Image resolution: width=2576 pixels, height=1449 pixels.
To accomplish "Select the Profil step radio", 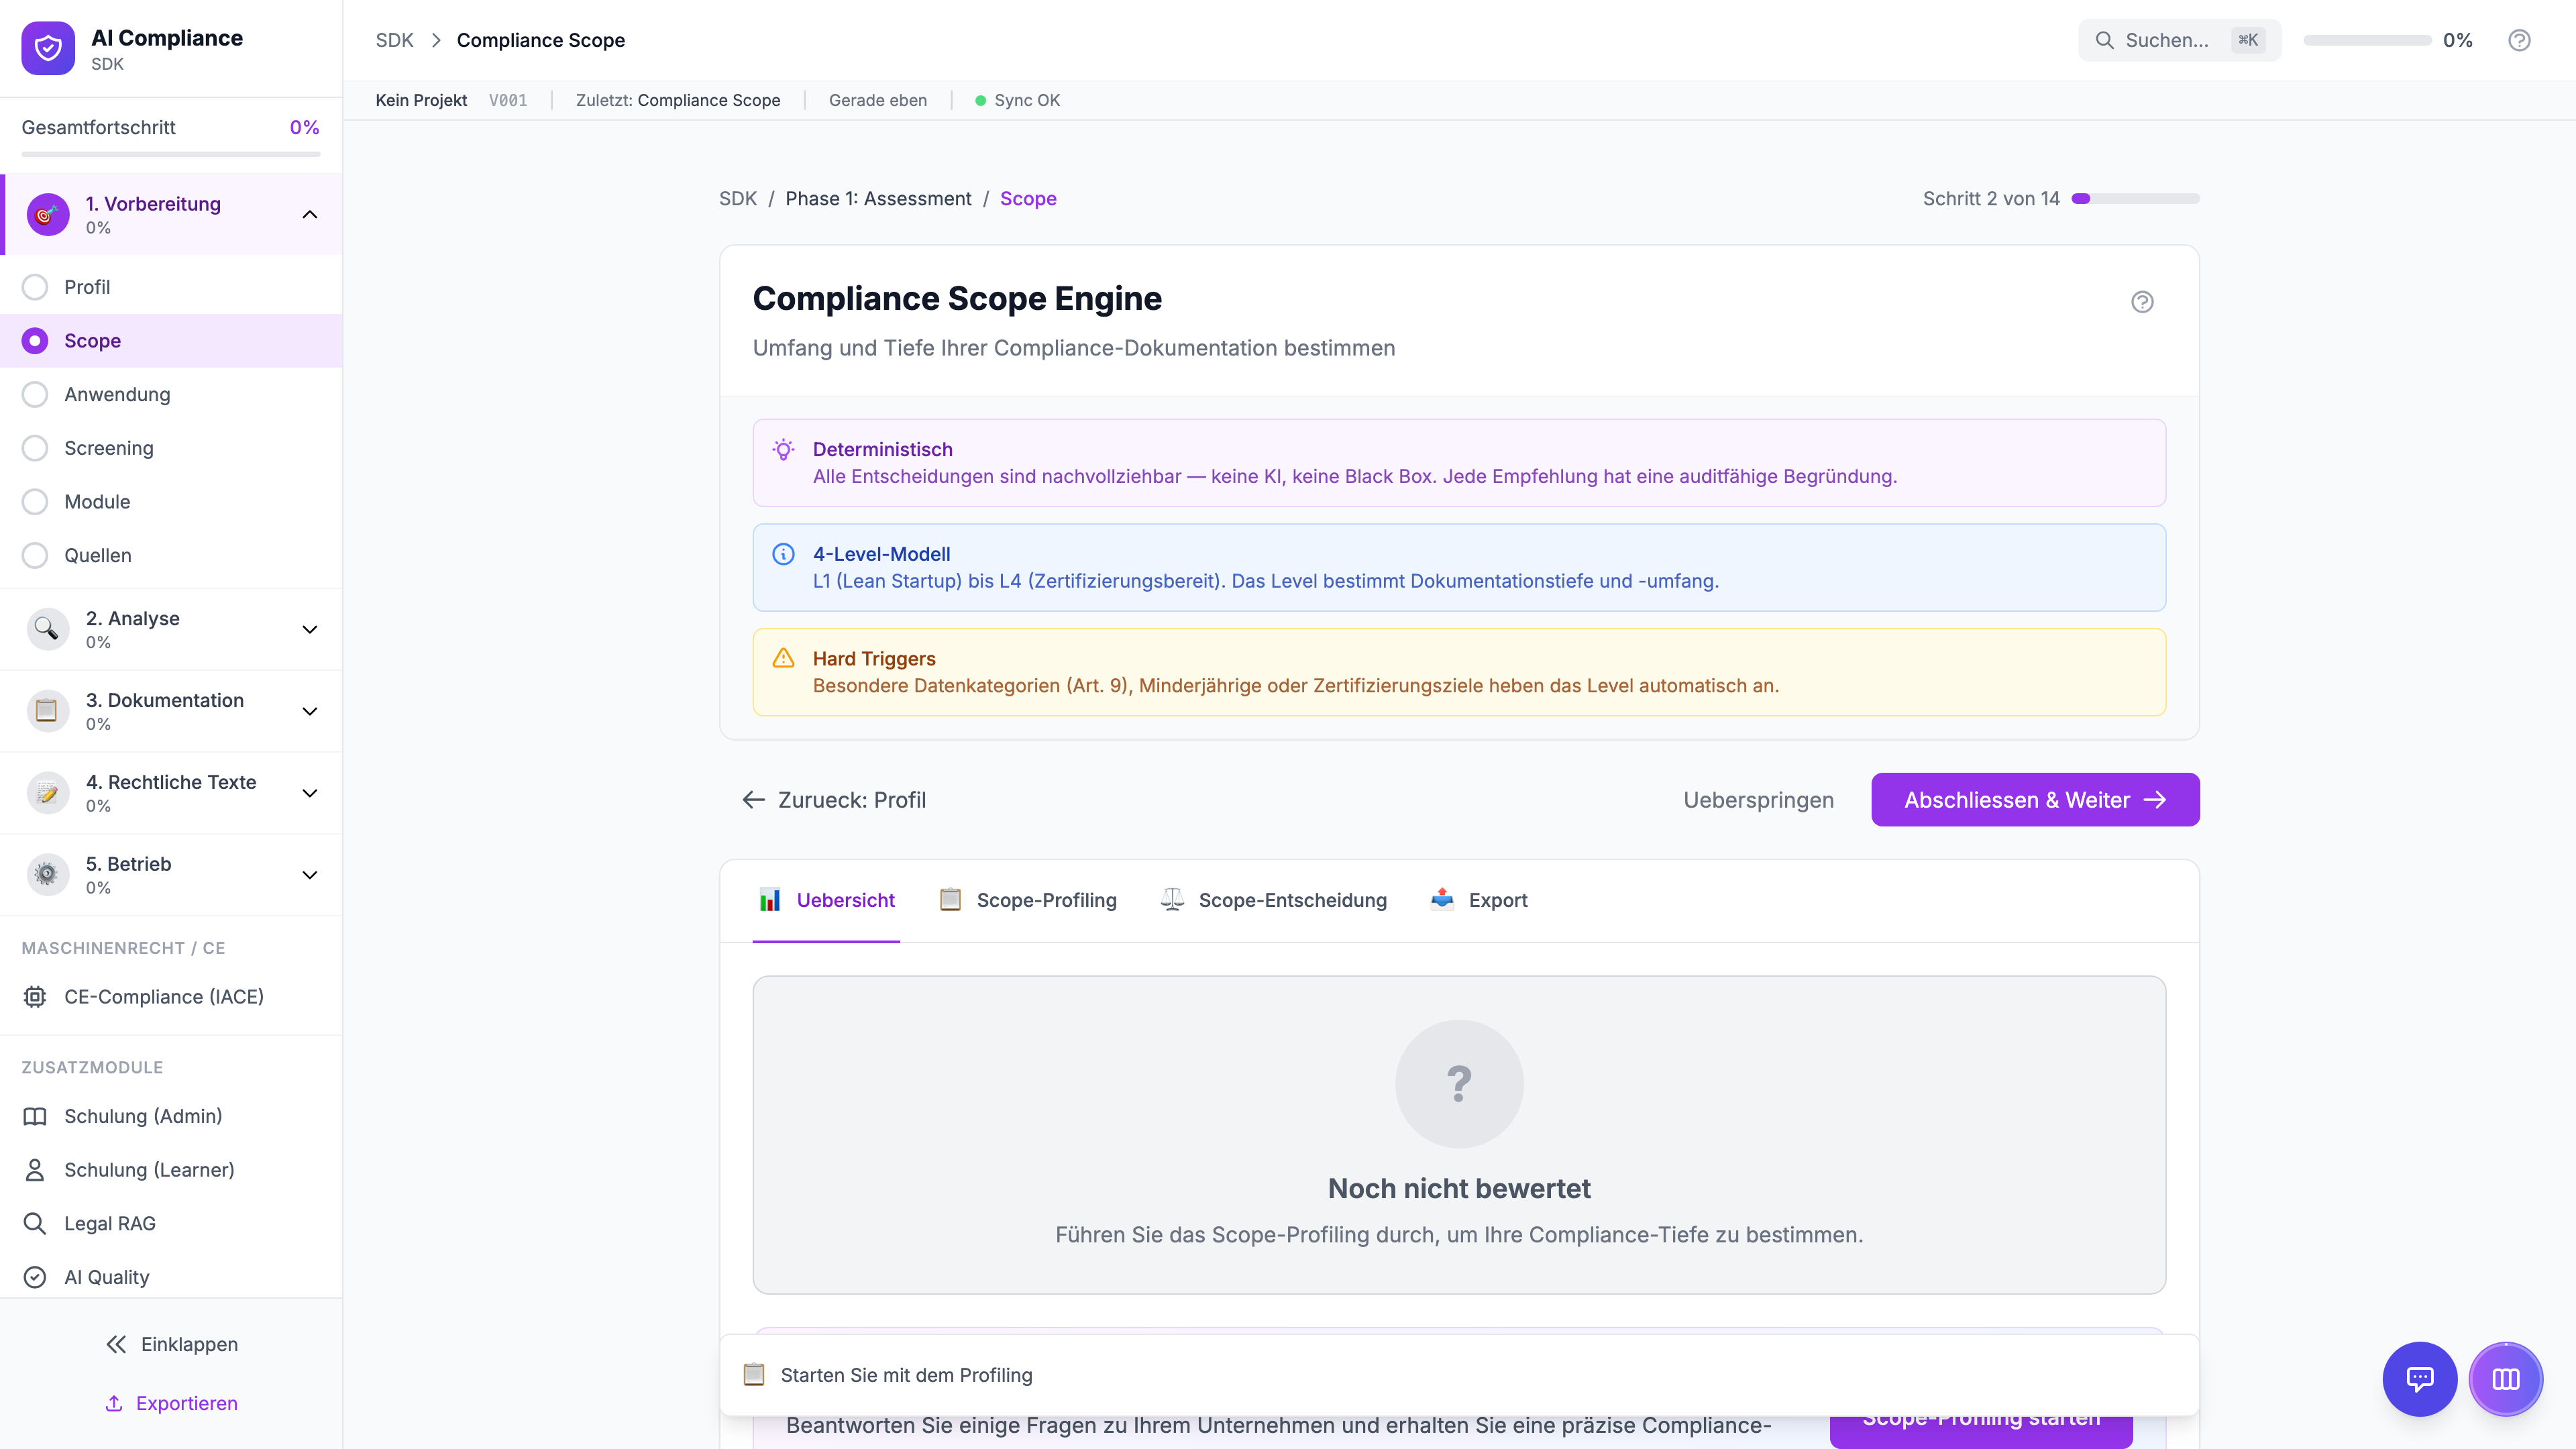I will [x=35, y=287].
